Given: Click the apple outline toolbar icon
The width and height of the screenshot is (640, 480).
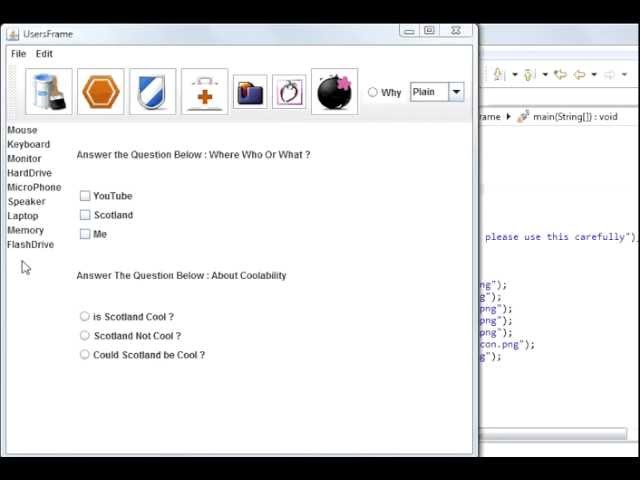Looking at the screenshot, I should (289, 92).
